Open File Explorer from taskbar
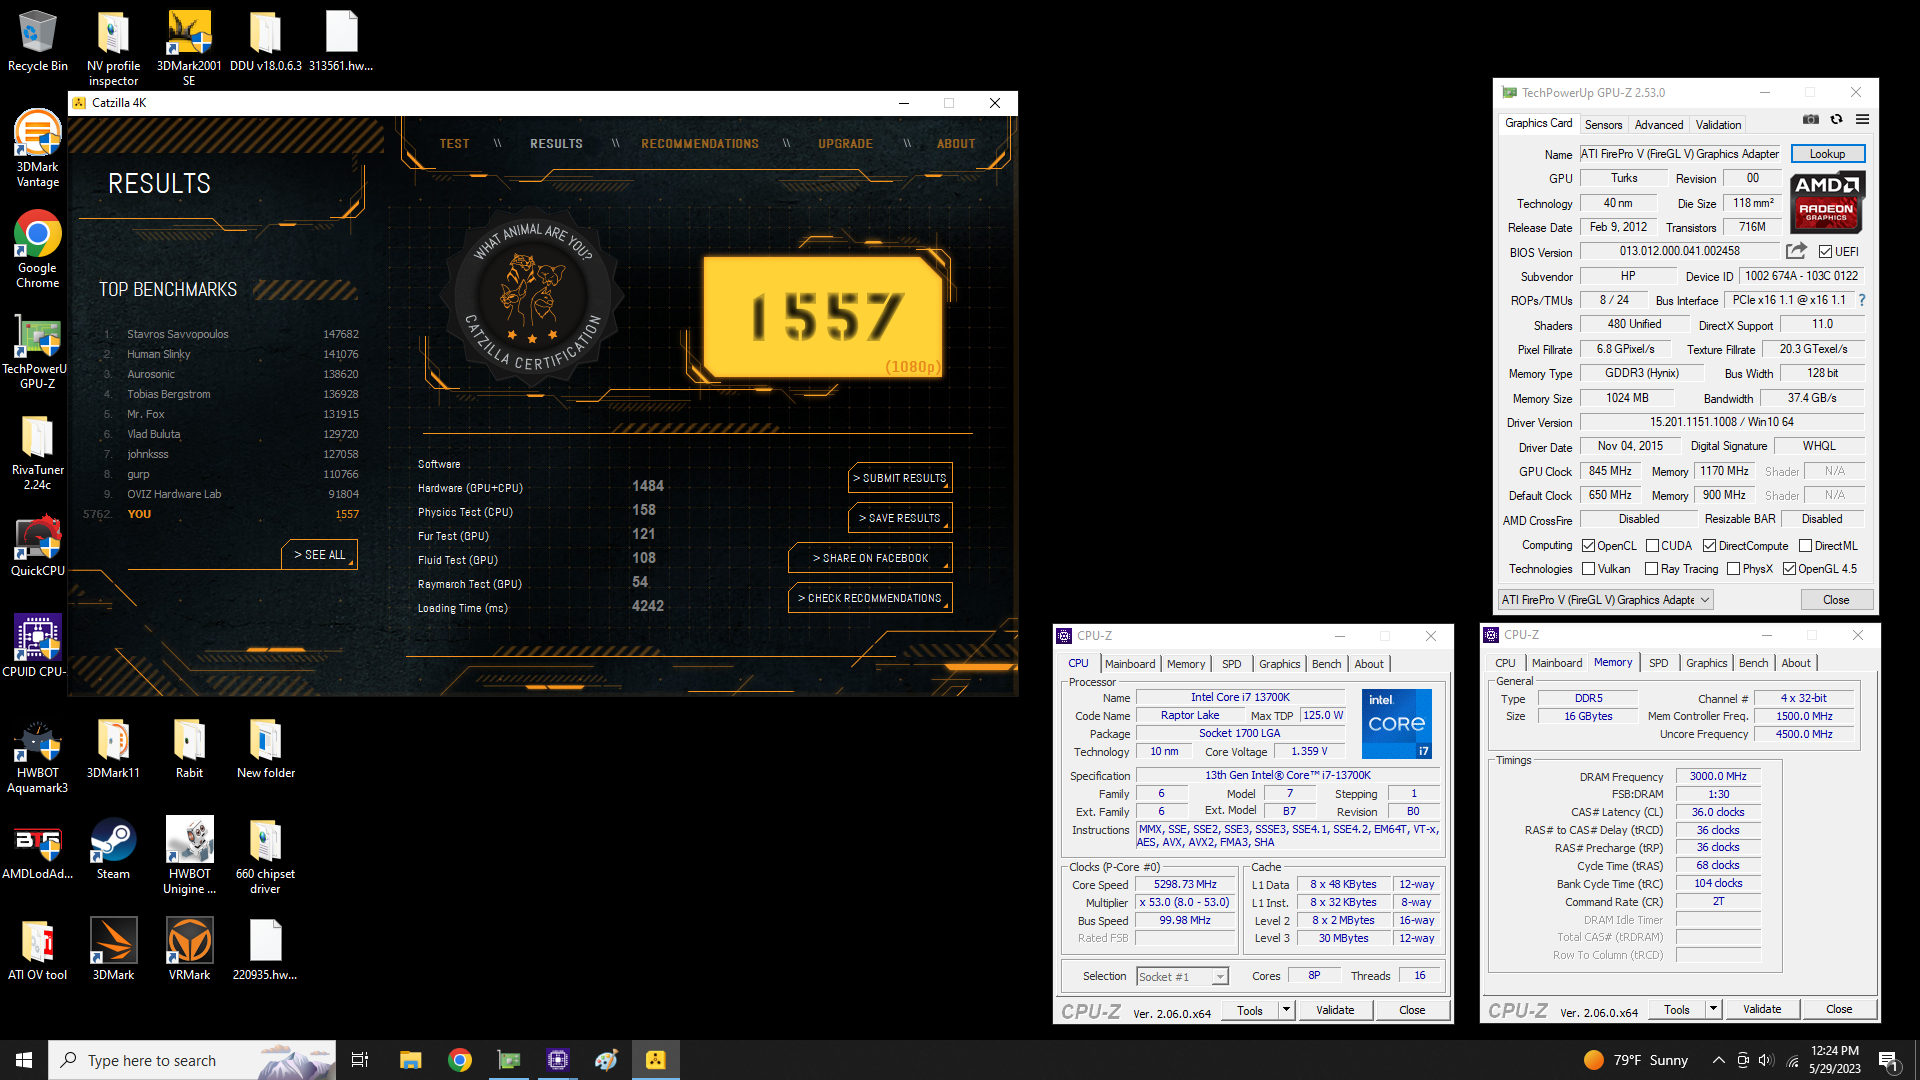 pos(410,1060)
